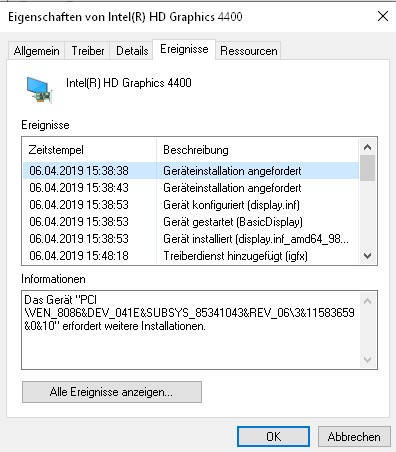Click the Beschreibung column header

[258, 150]
